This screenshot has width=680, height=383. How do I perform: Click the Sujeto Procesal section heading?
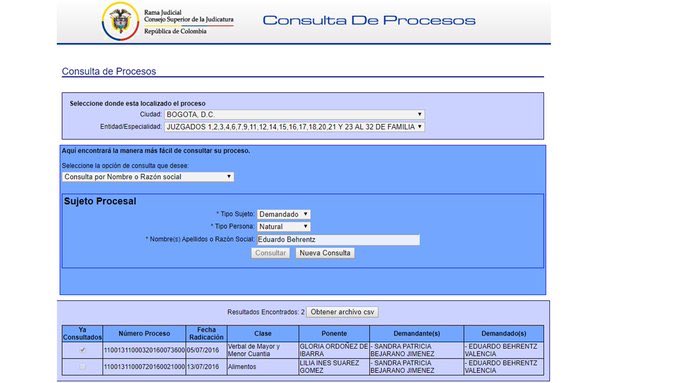click(x=100, y=201)
